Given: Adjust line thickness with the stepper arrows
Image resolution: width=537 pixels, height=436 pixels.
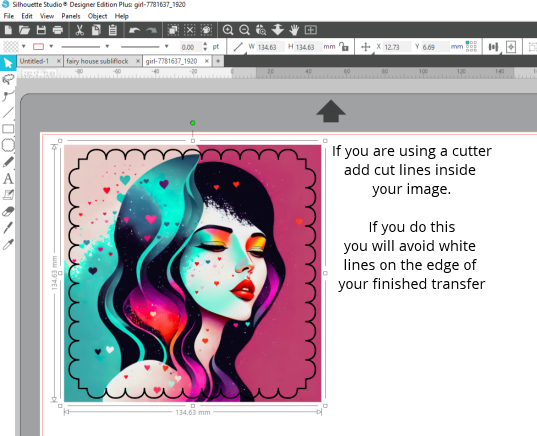Looking at the screenshot, I should point(205,47).
